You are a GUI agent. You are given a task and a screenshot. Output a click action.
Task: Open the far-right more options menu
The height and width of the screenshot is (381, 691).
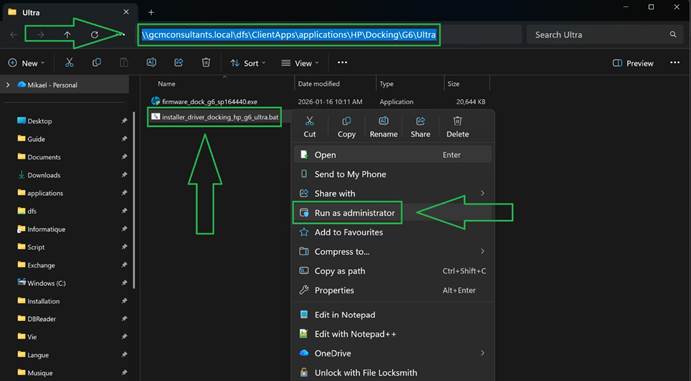(x=675, y=63)
